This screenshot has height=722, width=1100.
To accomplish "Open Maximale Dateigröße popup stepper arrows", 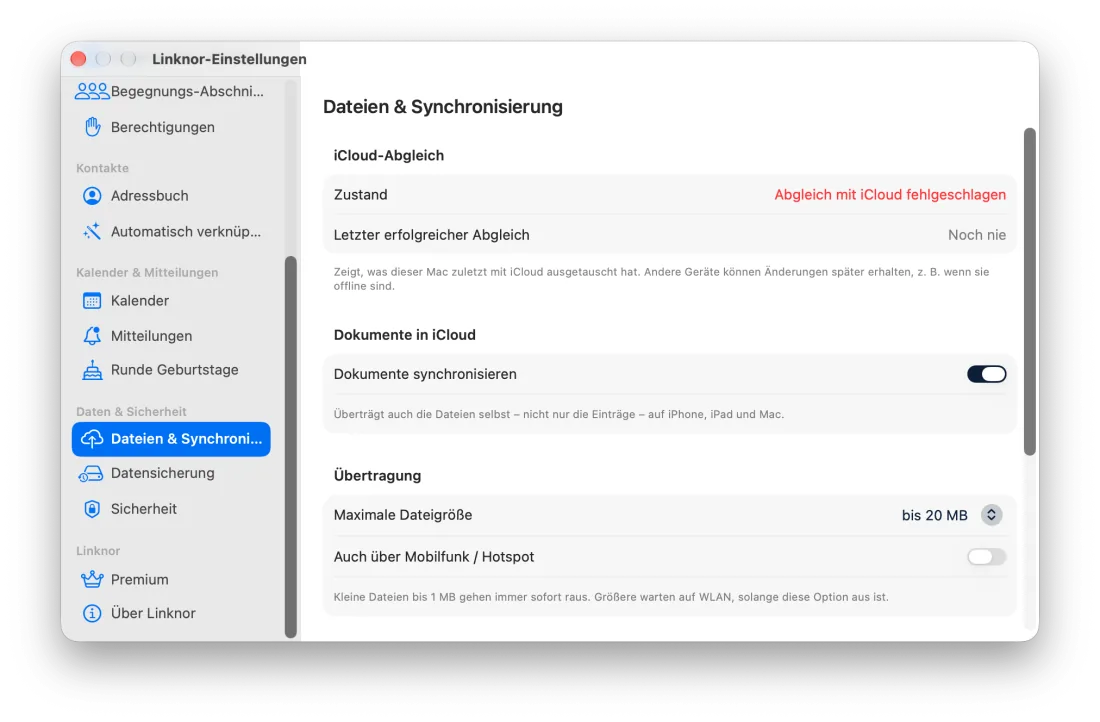I will 991,515.
